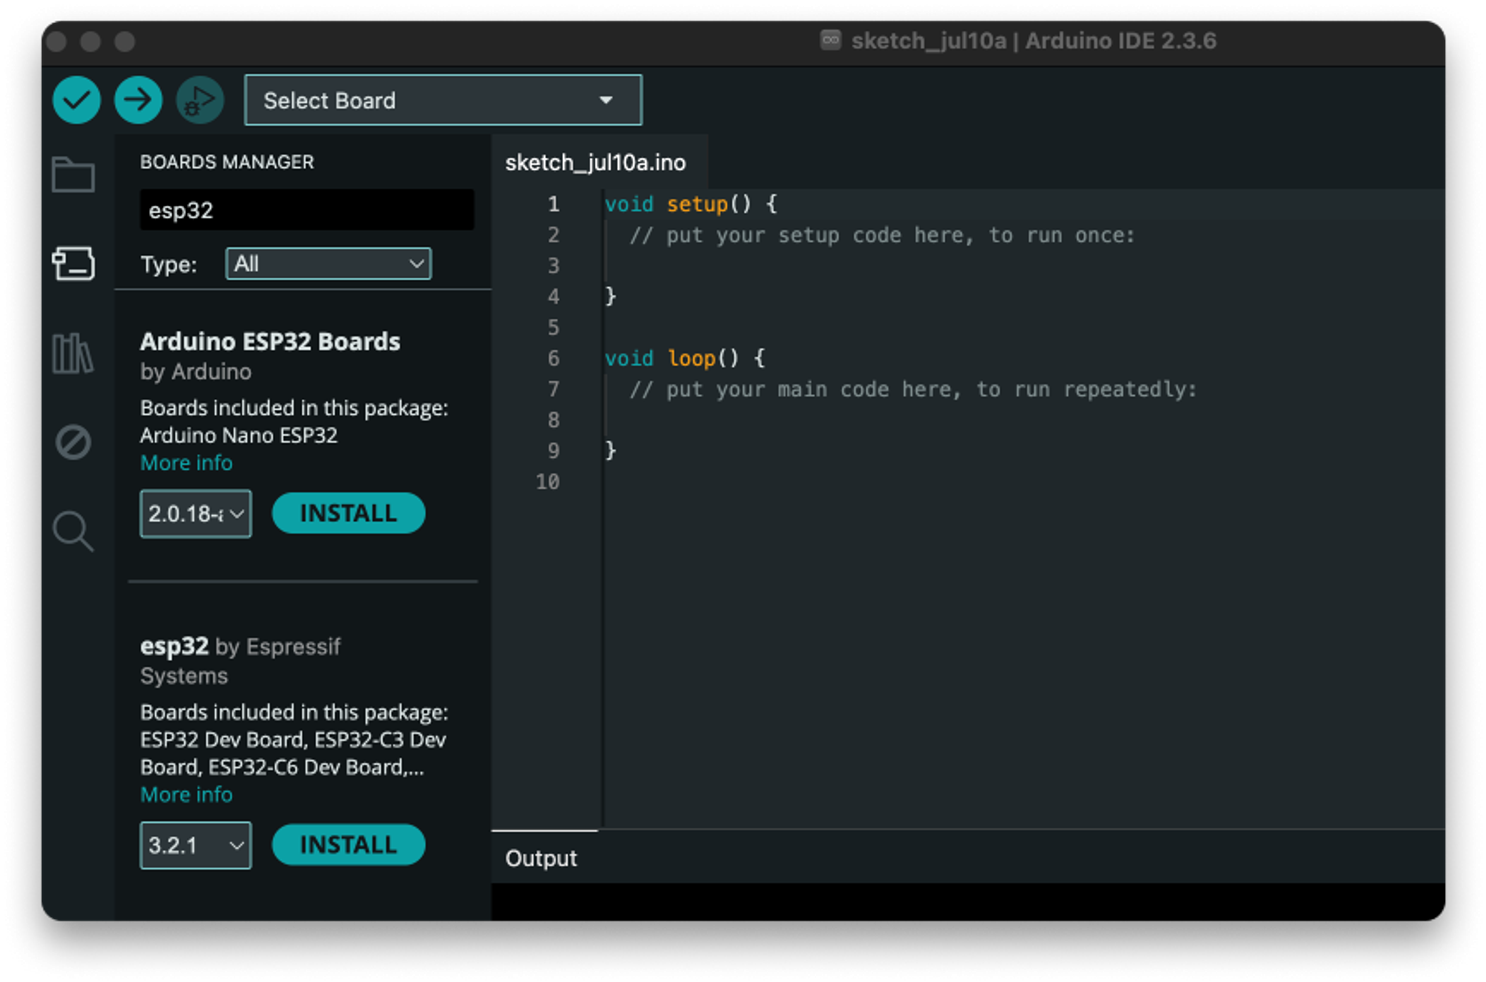The height and width of the screenshot is (982, 1486).
Task: Click the void loop() code line
Action: [685, 358]
